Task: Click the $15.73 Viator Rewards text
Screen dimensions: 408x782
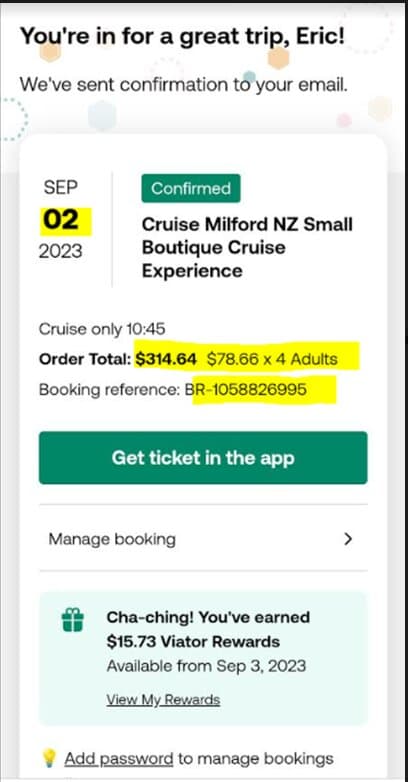Action: tap(193, 641)
